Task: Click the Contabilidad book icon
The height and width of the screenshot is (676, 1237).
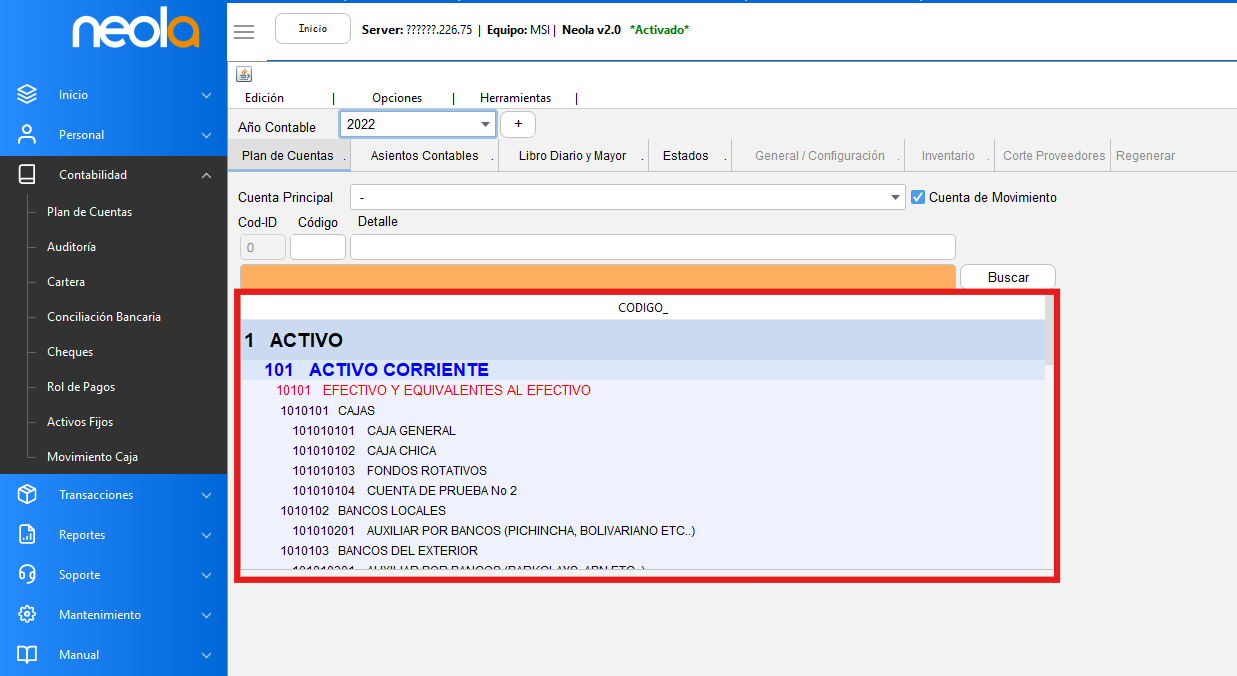Action: pos(27,175)
